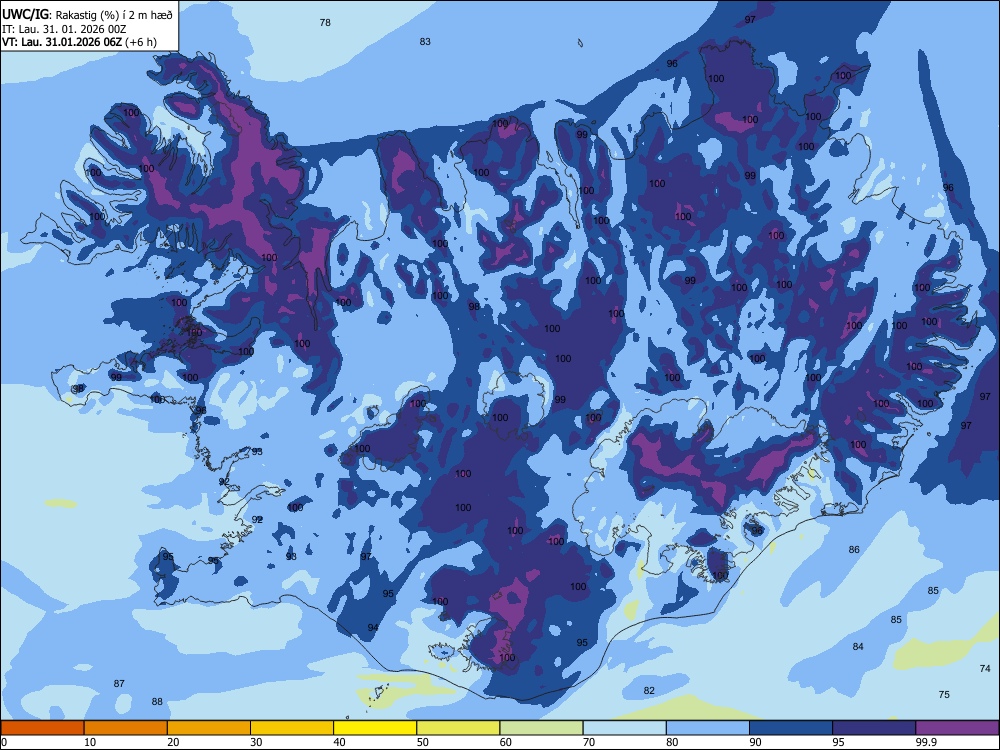Image resolution: width=1000 pixels, height=750 pixels.
Task: Select the pale yellow-green 50–60 legend swatch
Action: (x=458, y=728)
